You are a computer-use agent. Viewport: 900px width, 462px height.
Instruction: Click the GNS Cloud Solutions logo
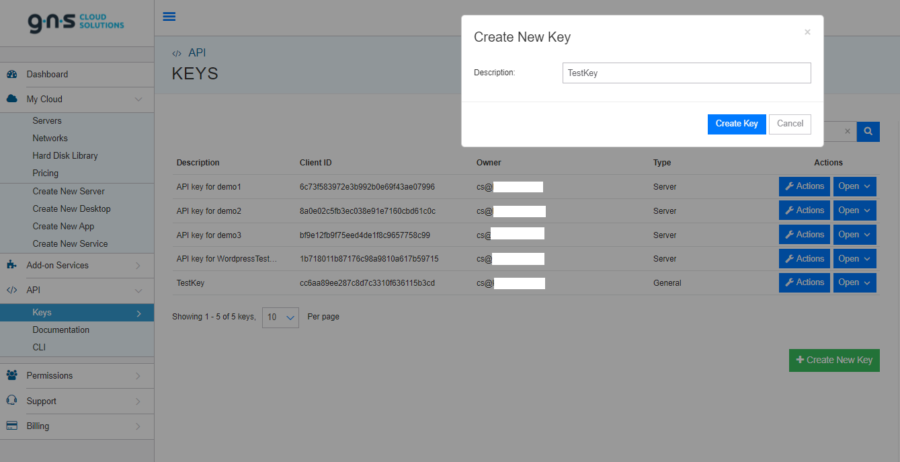(76, 22)
